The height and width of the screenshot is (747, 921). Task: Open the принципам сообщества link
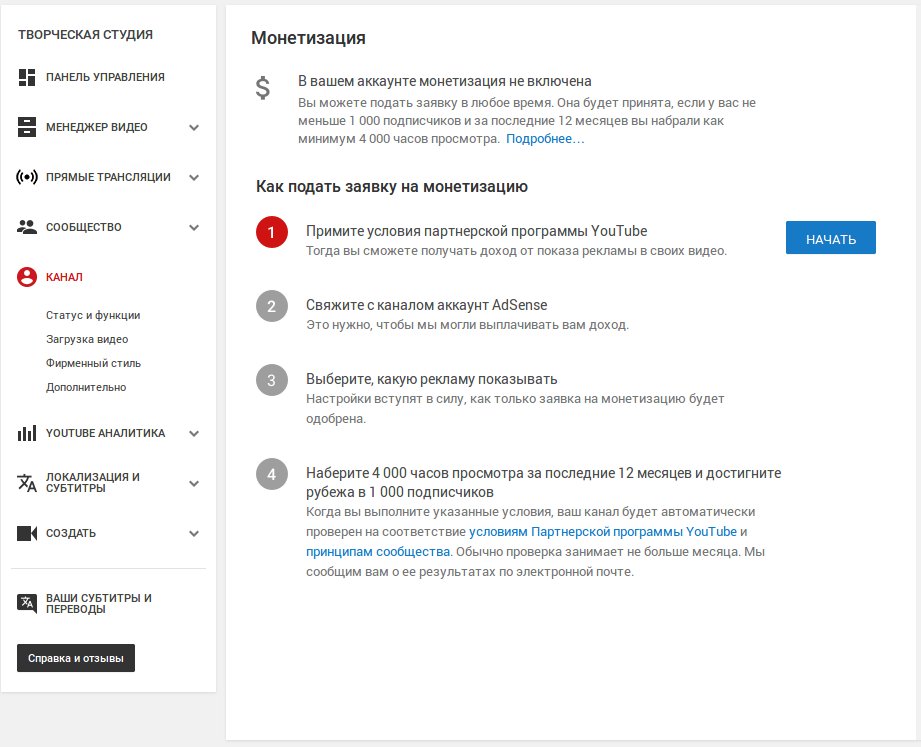pyautogui.click(x=378, y=552)
